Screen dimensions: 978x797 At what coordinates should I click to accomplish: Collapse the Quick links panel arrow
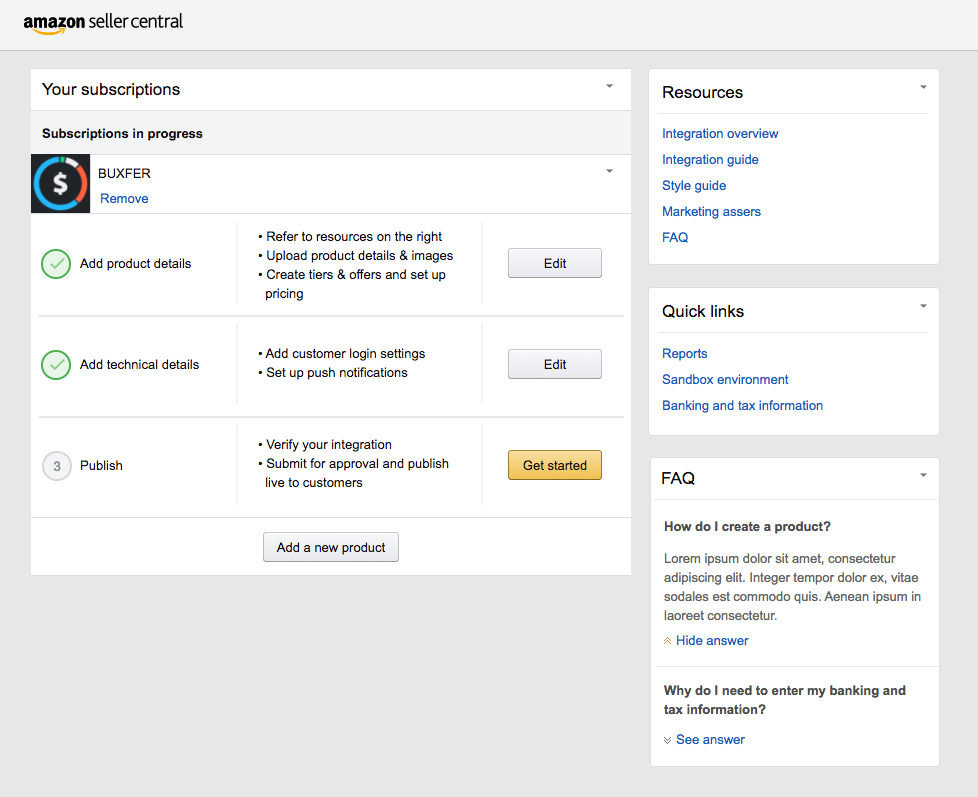tap(923, 306)
